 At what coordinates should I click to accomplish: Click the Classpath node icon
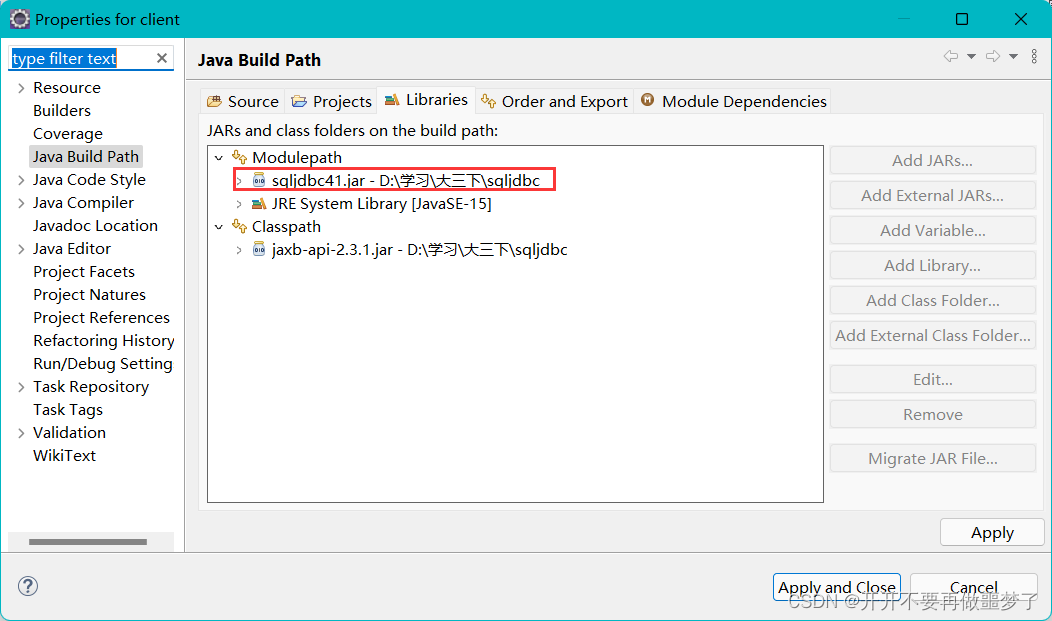[239, 226]
